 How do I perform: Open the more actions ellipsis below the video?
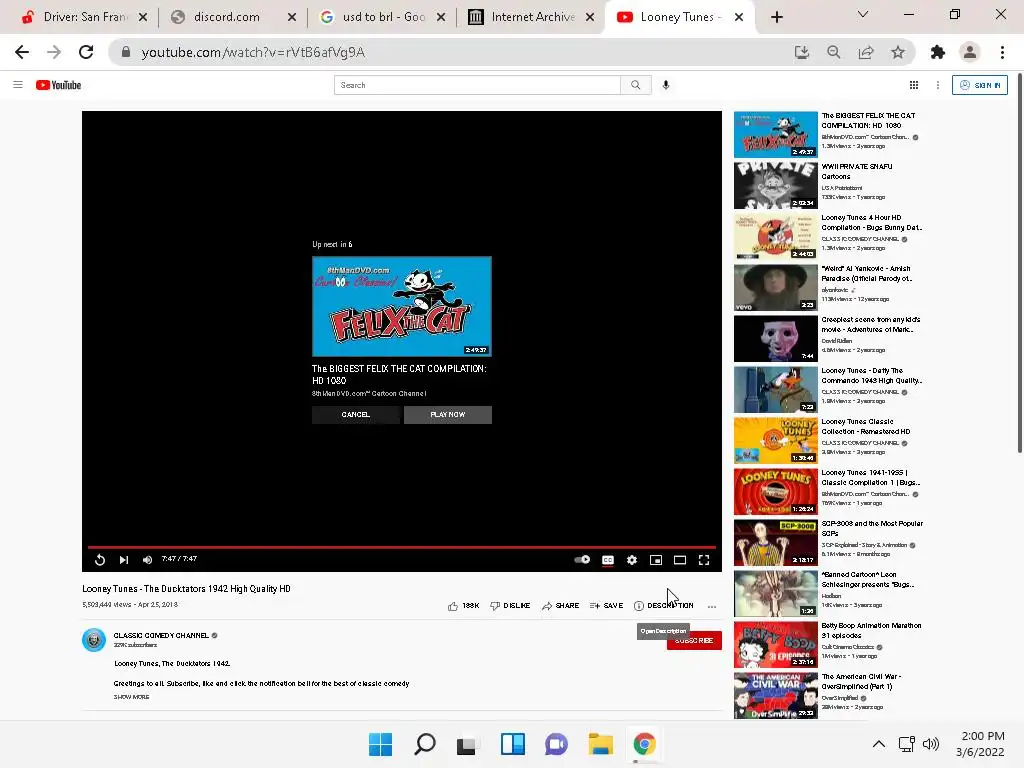(x=712, y=606)
